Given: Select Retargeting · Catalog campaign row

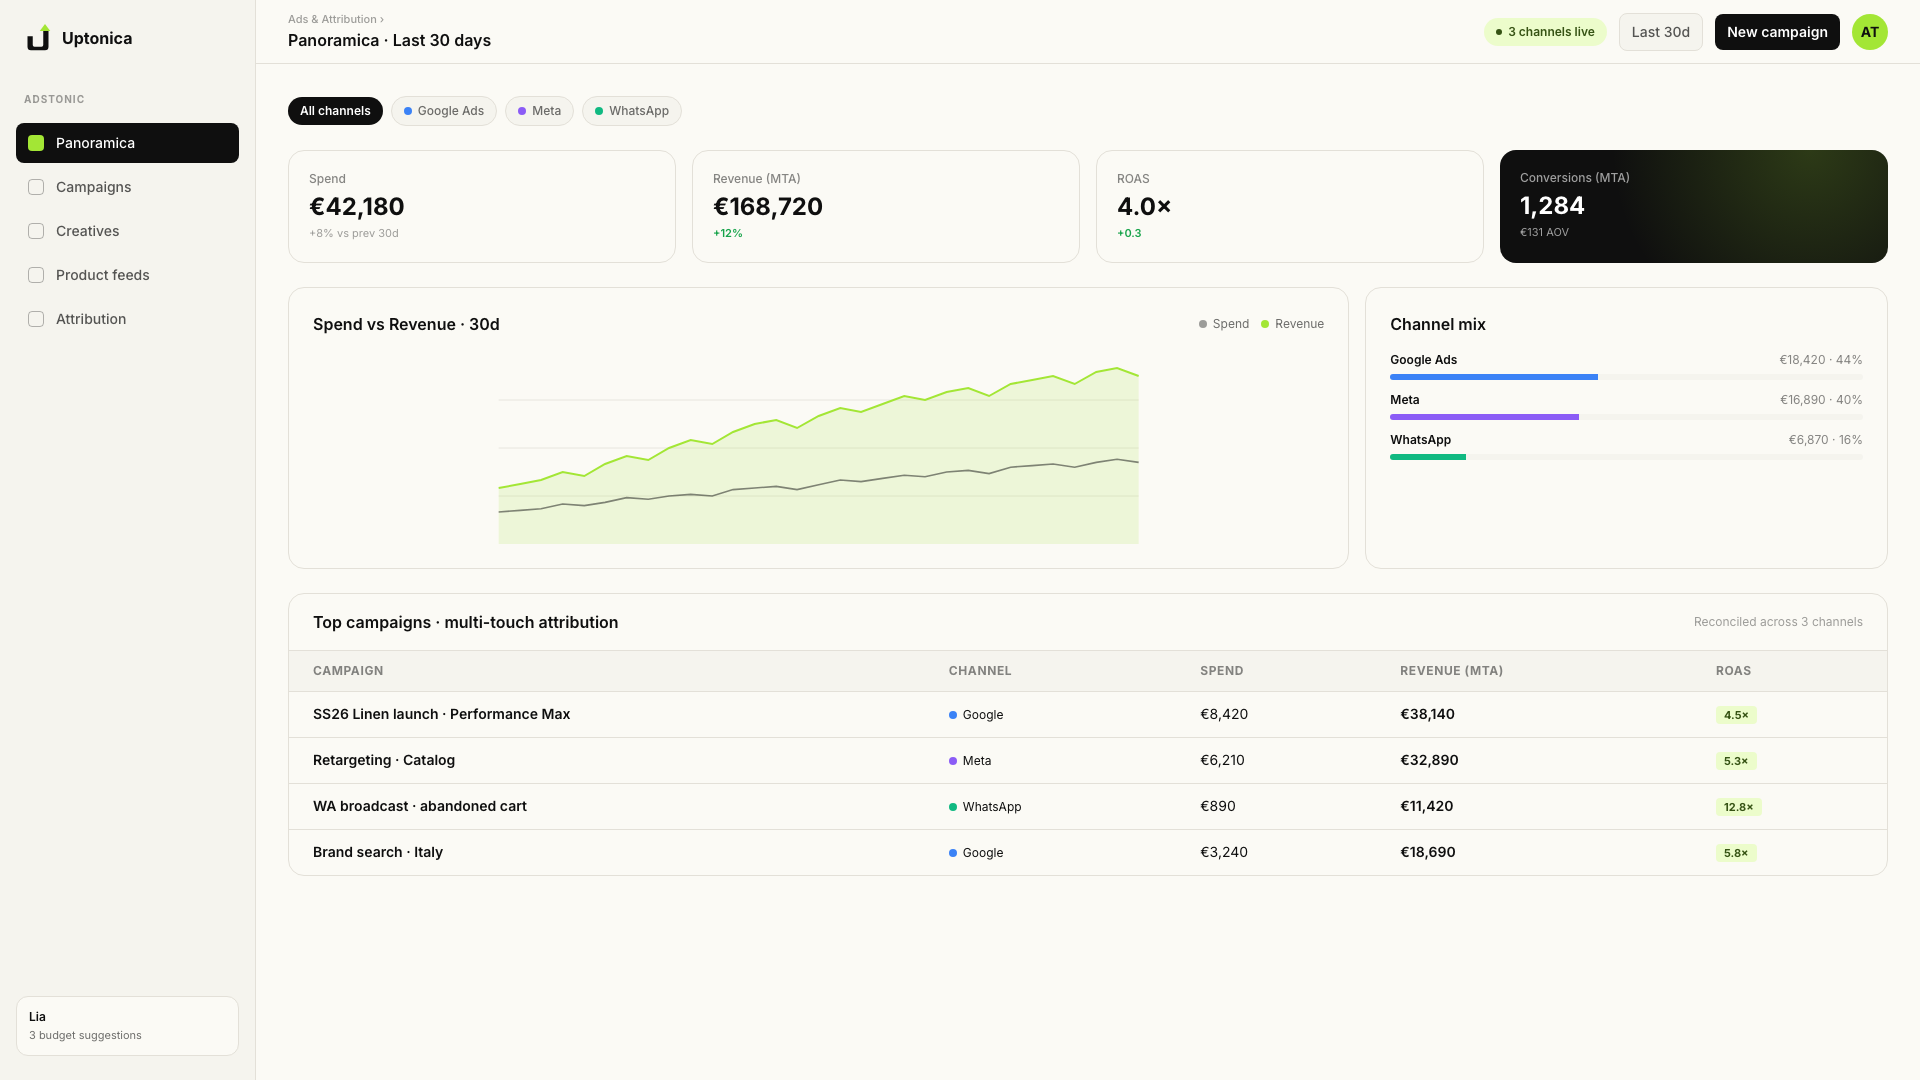Looking at the screenshot, I should [1088, 761].
